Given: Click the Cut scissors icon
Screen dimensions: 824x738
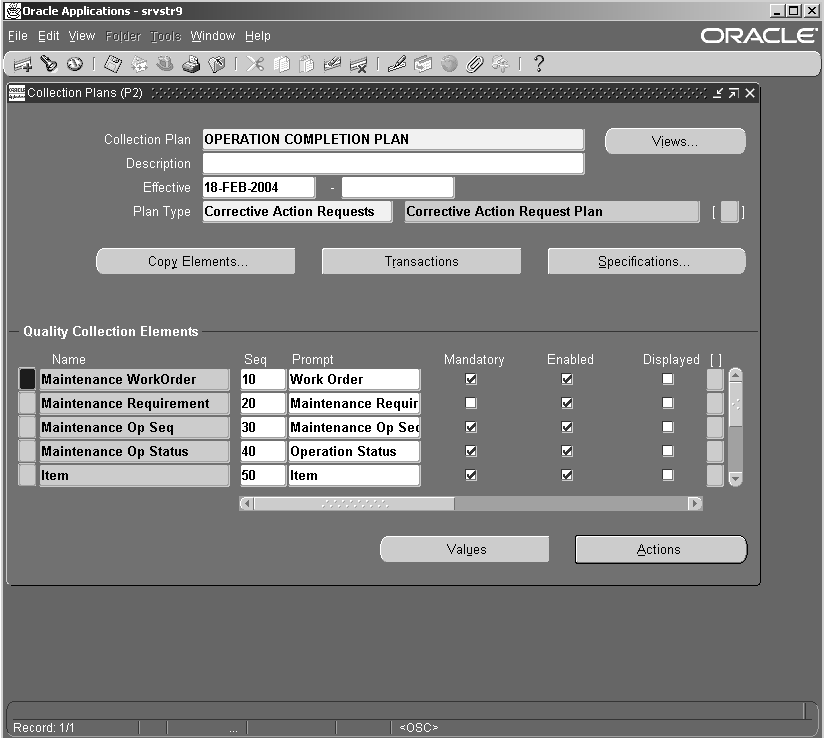Looking at the screenshot, I should [255, 64].
